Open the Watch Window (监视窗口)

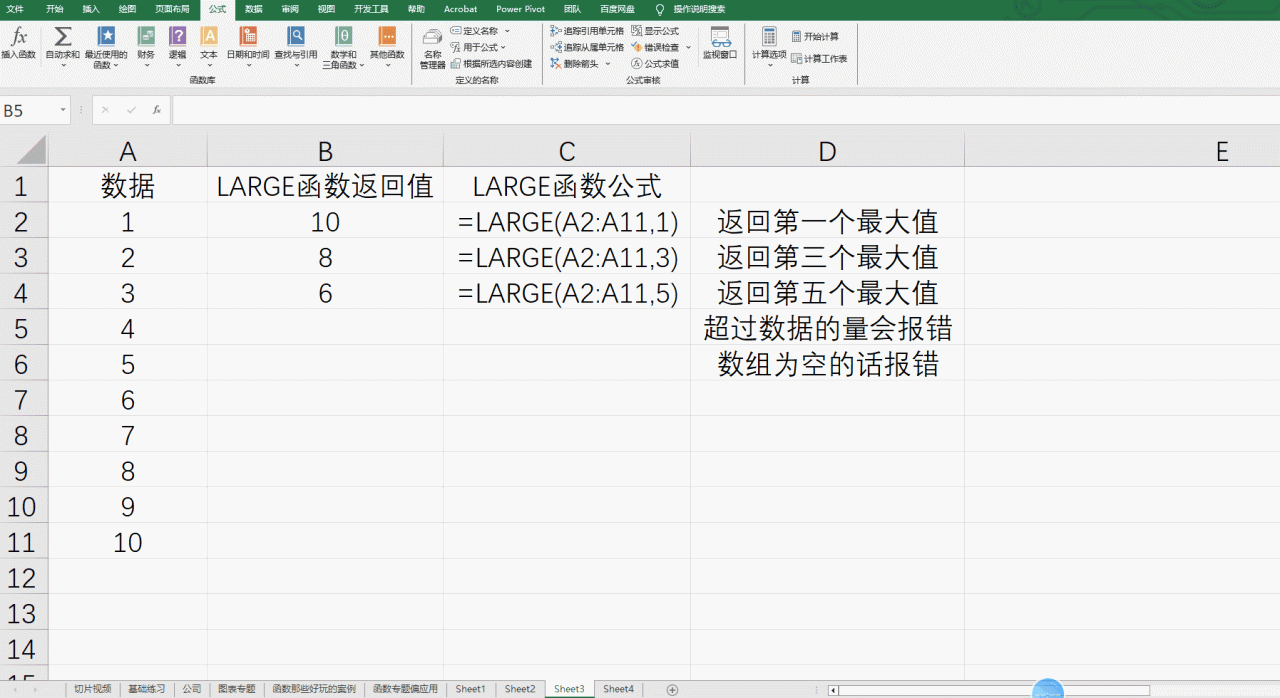tap(719, 42)
